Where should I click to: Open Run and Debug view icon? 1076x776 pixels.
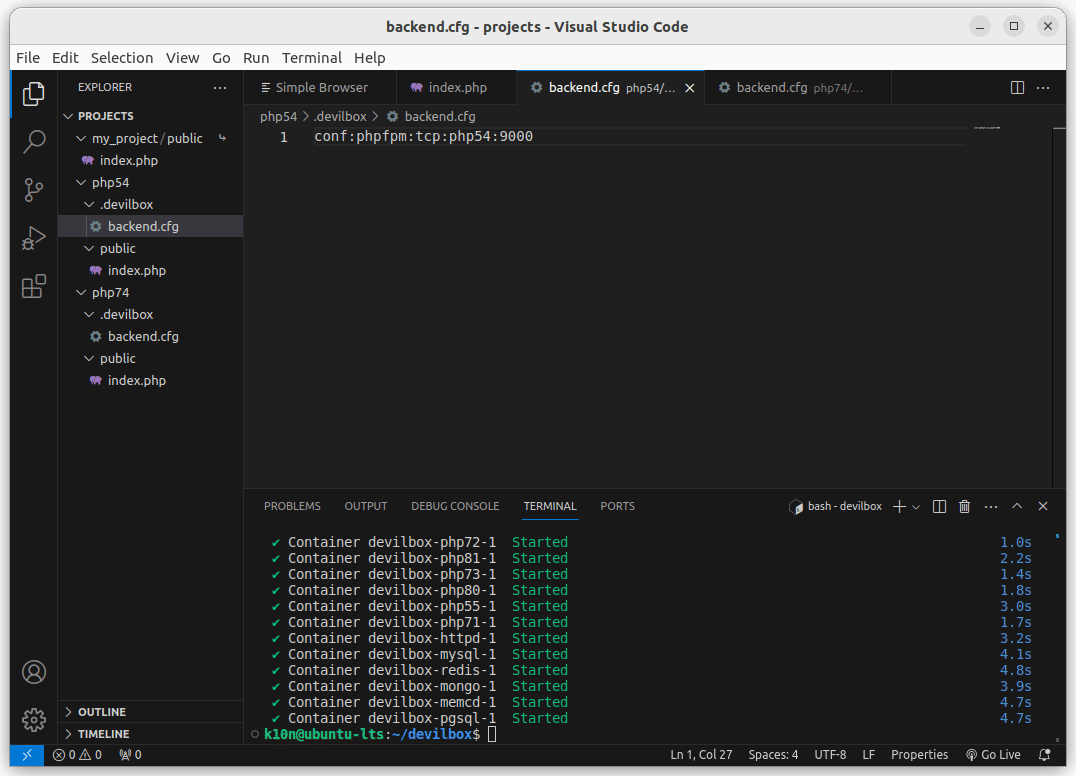click(34, 238)
